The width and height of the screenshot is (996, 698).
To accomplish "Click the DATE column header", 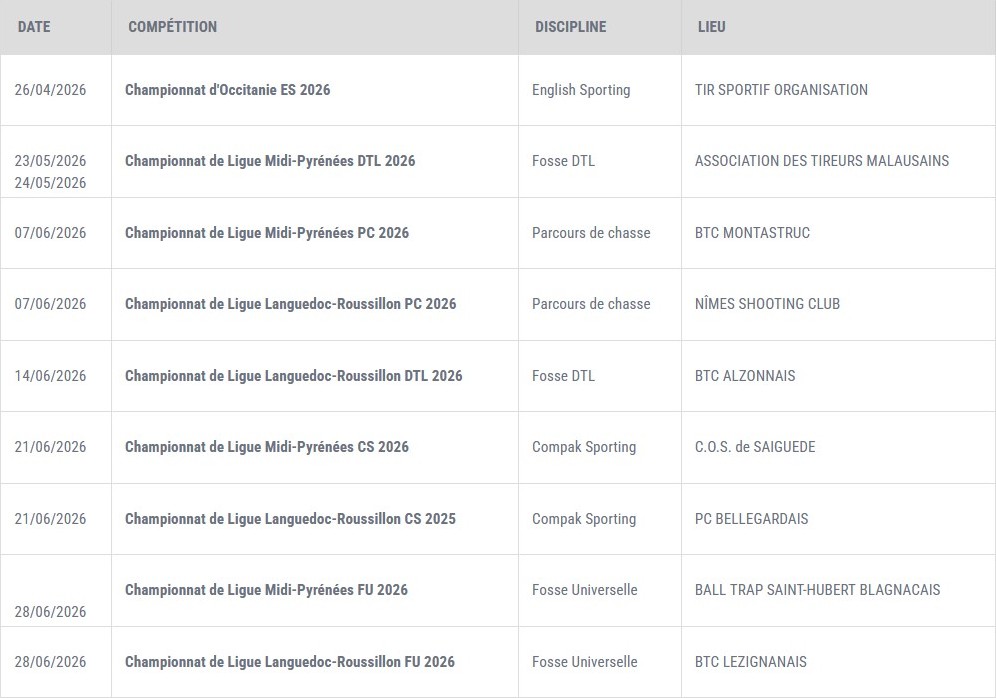I will [34, 27].
